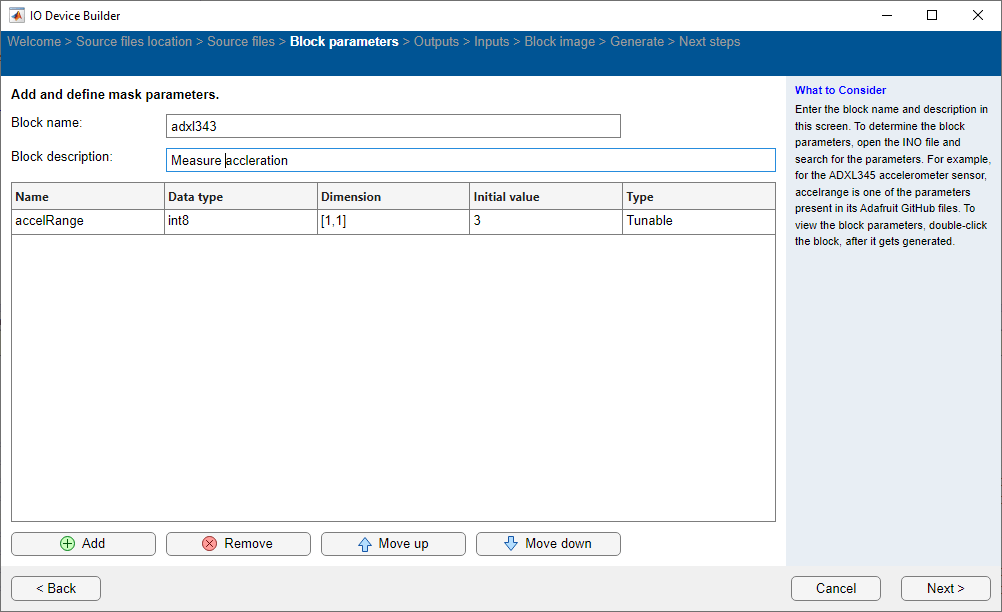Click the green plus Add icon
The width and height of the screenshot is (1002, 612).
click(x=68, y=544)
